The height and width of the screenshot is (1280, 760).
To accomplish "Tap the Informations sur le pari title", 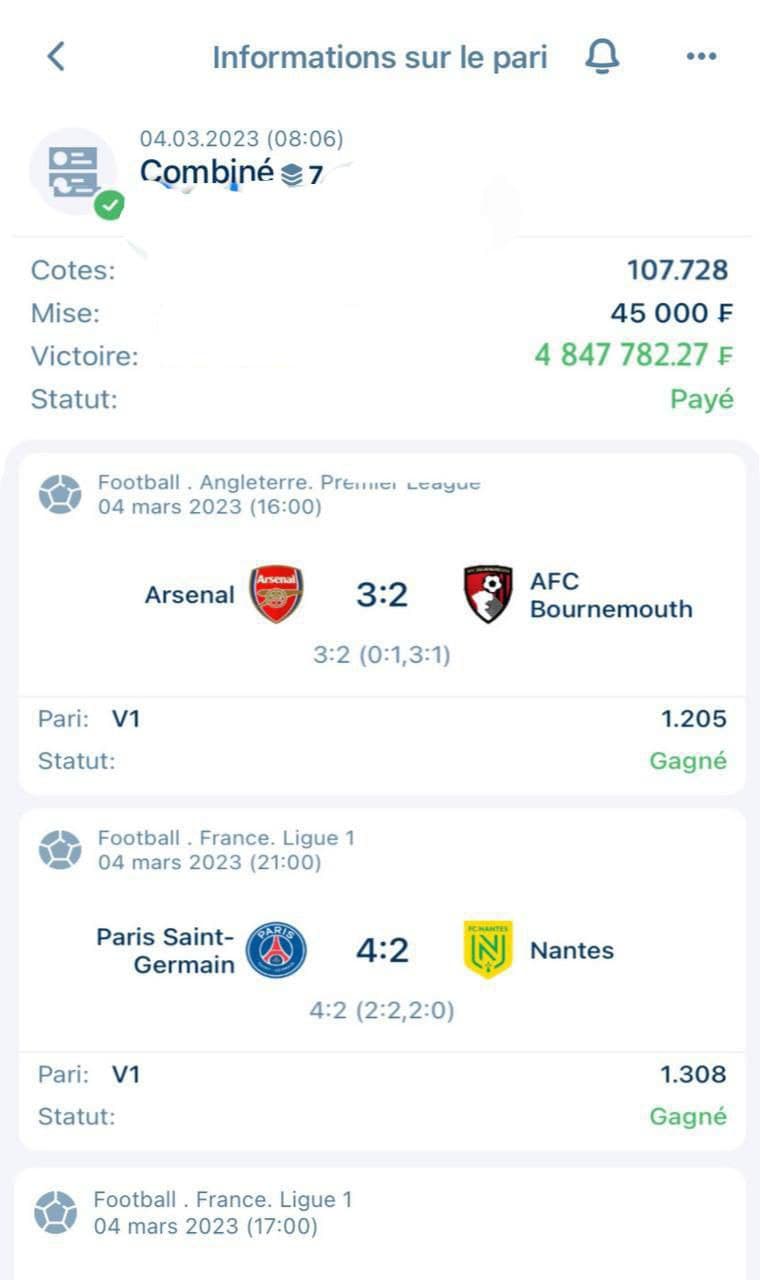I will [379, 58].
